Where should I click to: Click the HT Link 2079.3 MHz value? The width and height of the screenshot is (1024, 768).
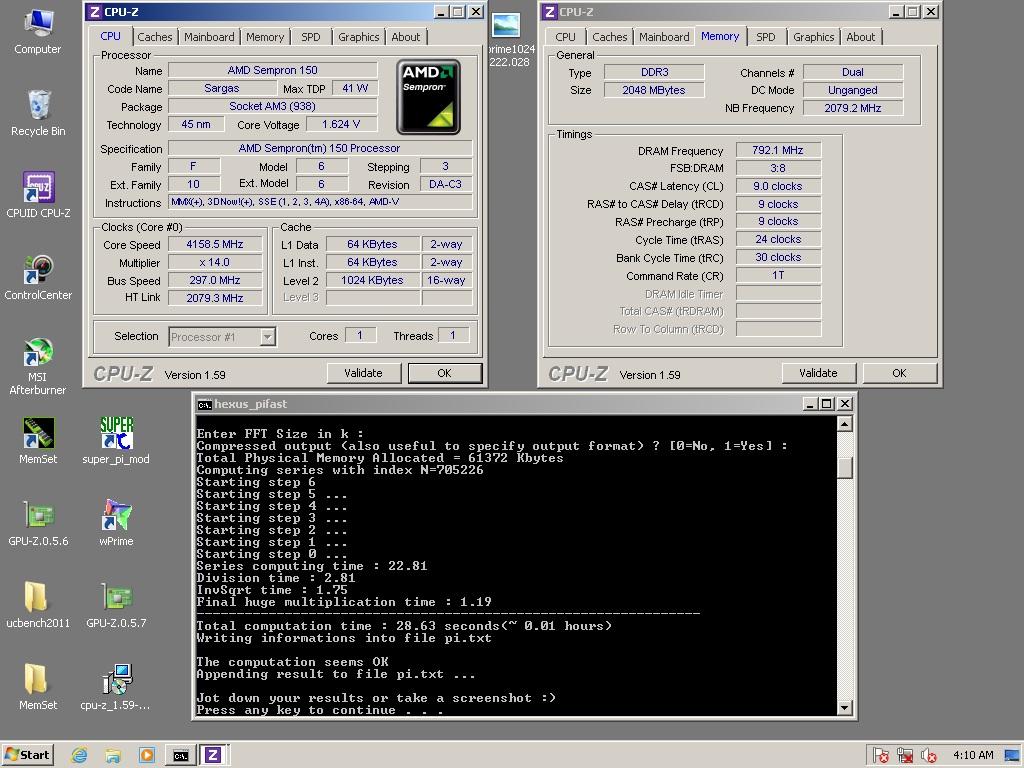tap(215, 298)
